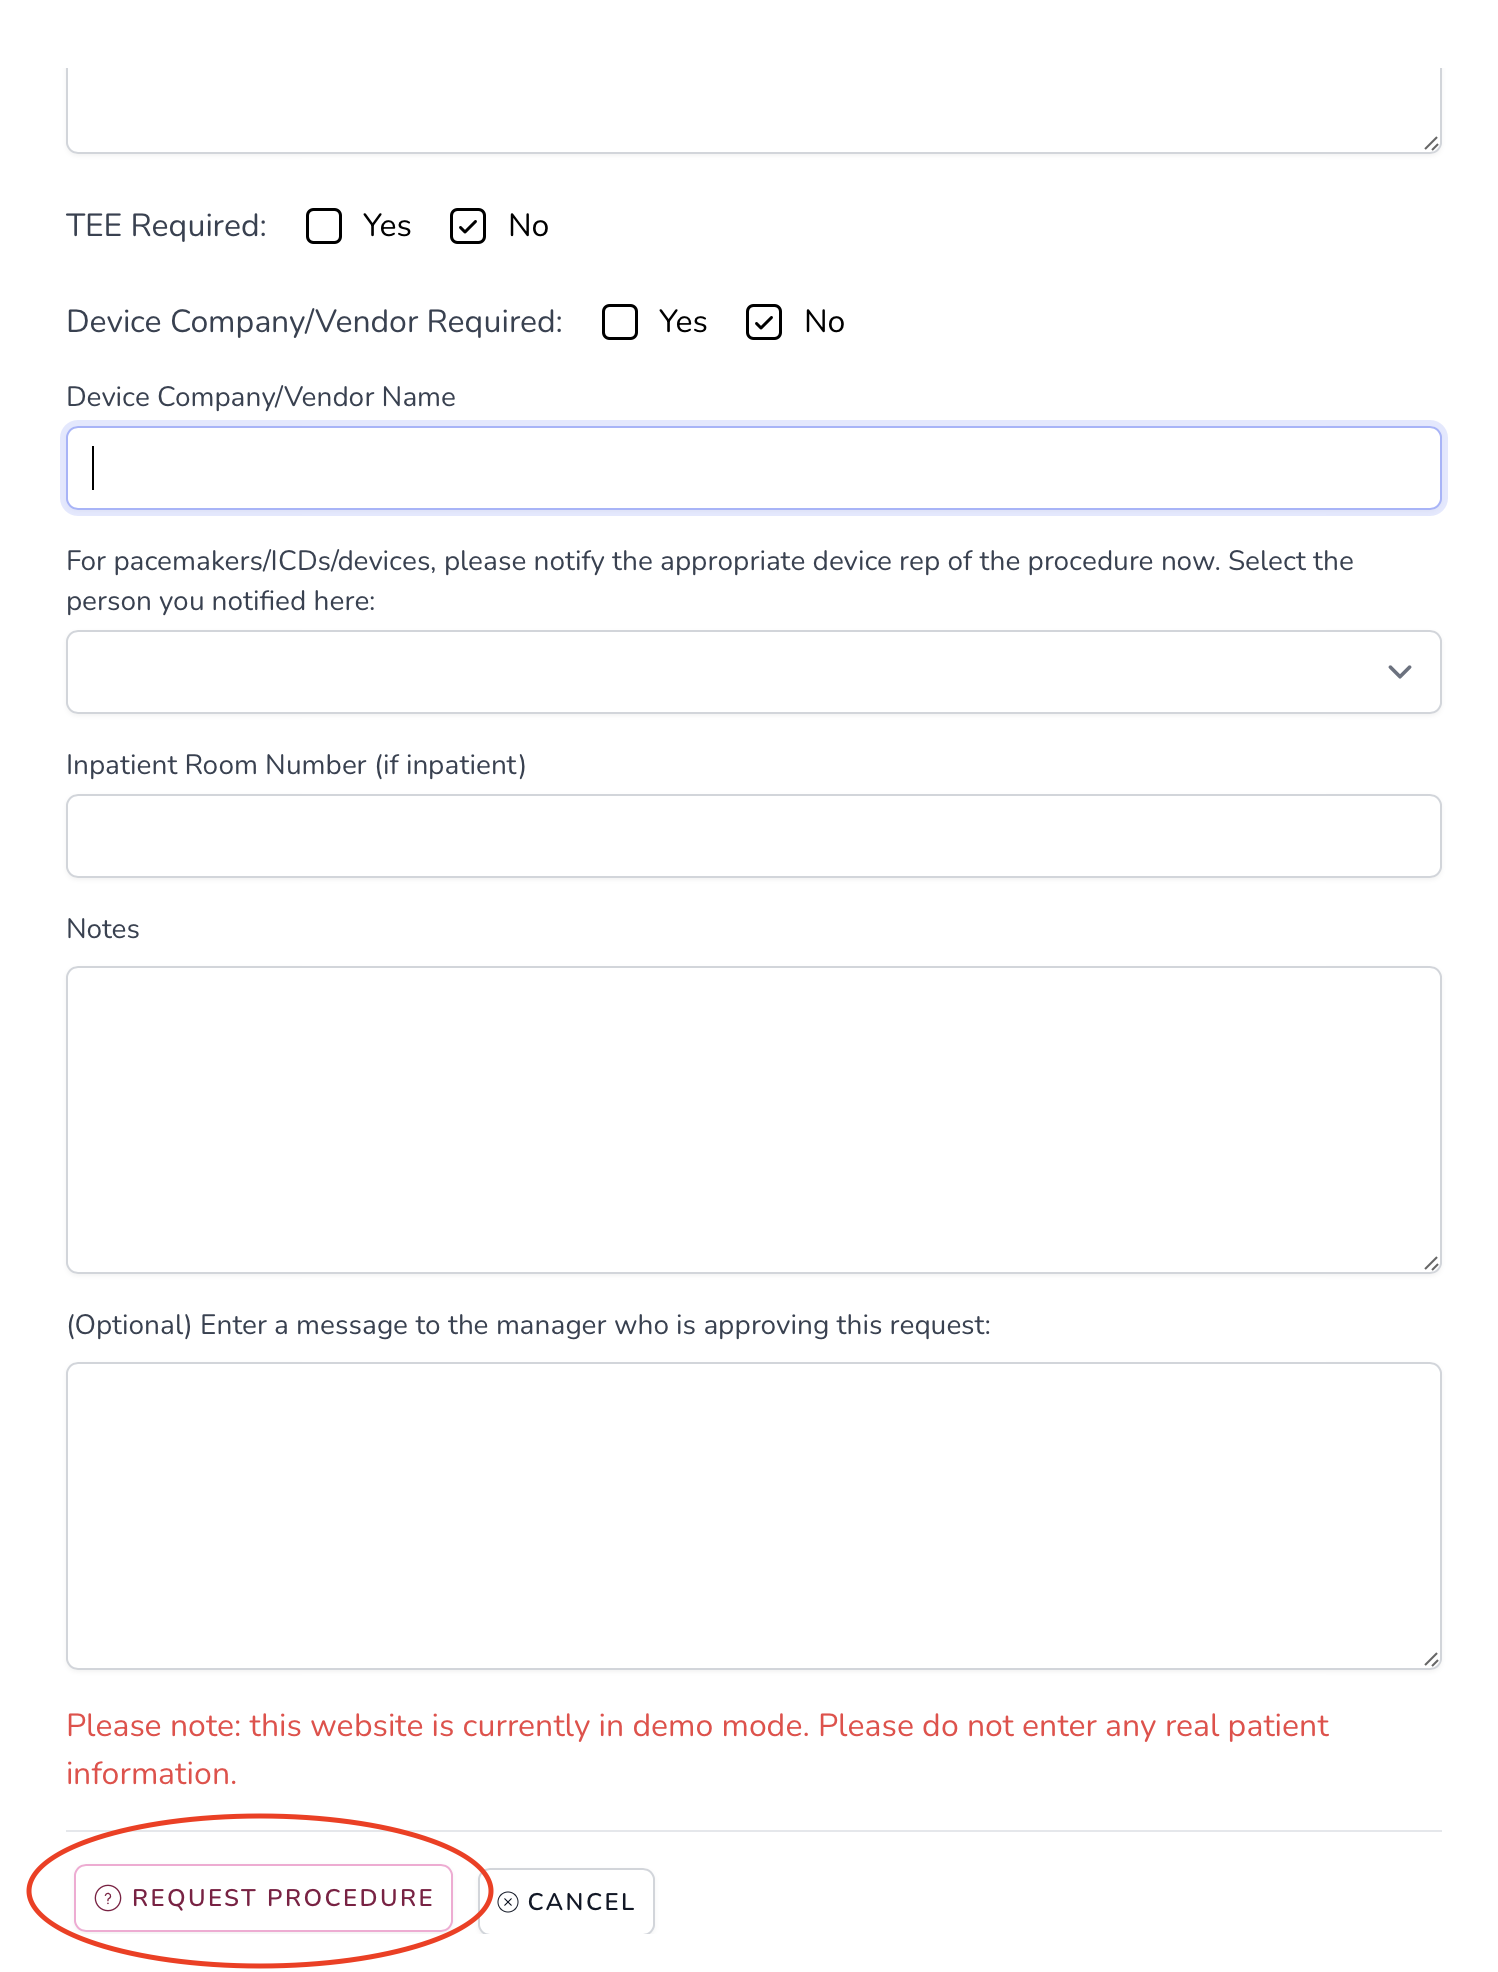Click the question mark icon on Request Procedure
The width and height of the screenshot is (1498, 1972).
coord(107,1898)
